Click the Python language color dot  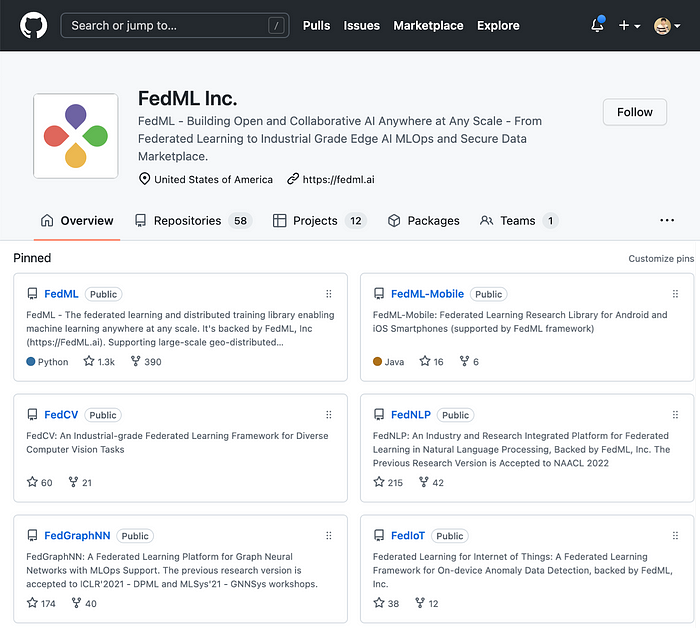click(x=30, y=362)
